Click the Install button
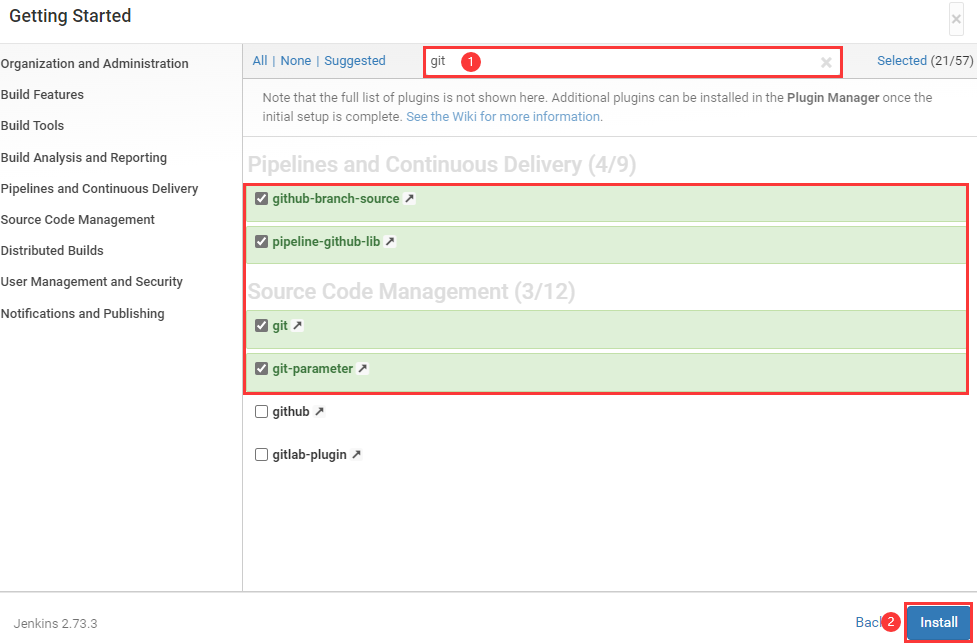This screenshot has width=977, height=644. pyautogui.click(x=938, y=622)
